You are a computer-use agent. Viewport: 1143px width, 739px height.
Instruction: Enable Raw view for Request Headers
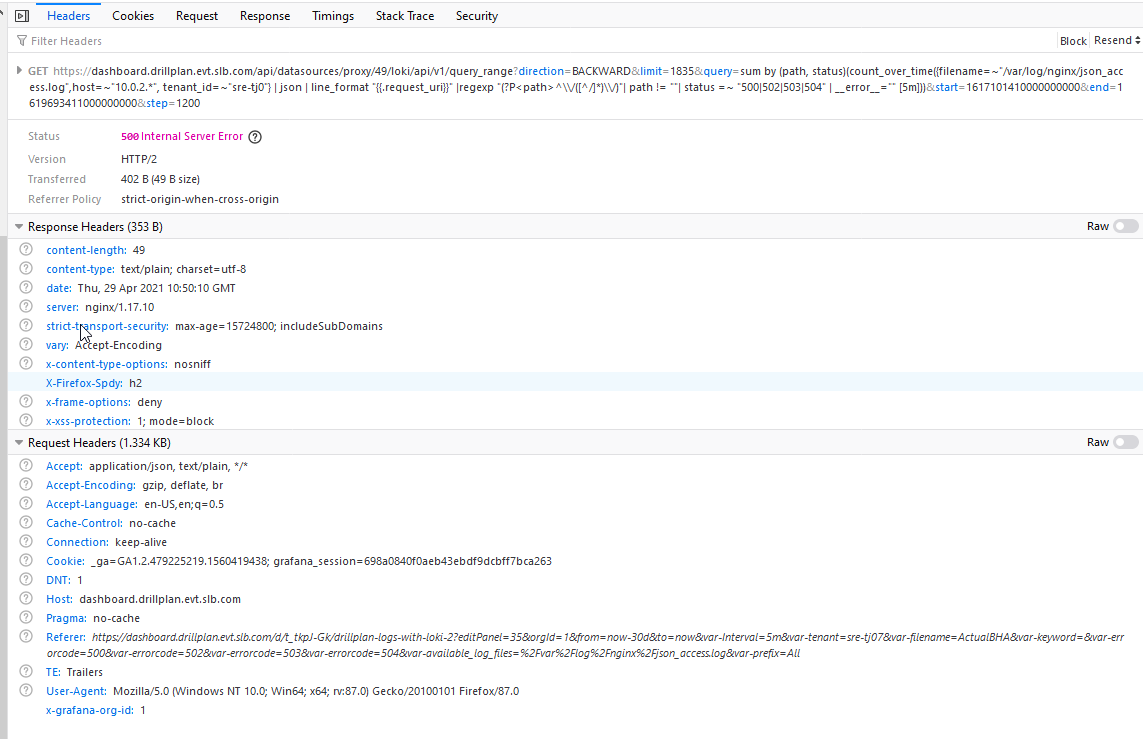point(1124,442)
